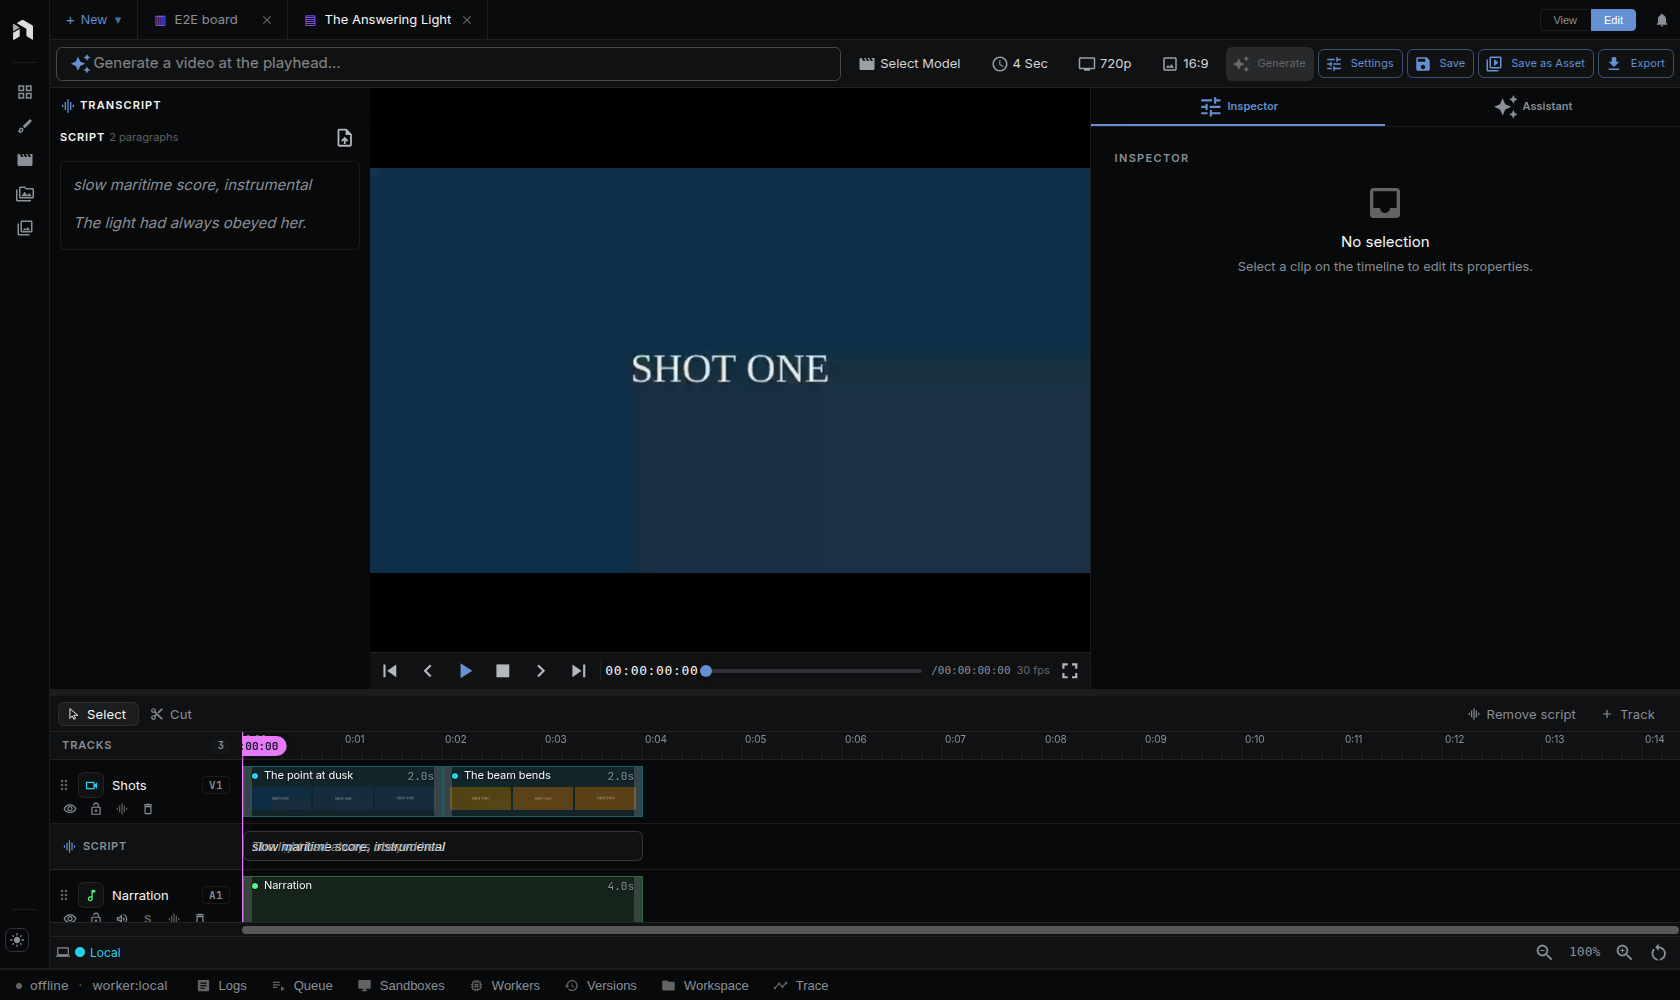Click Remove script
Viewport: 1680px width, 1000px height.
tap(1521, 714)
